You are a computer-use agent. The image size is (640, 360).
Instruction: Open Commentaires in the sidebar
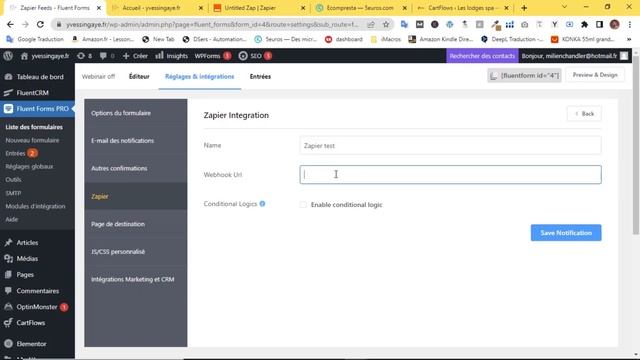point(37,291)
